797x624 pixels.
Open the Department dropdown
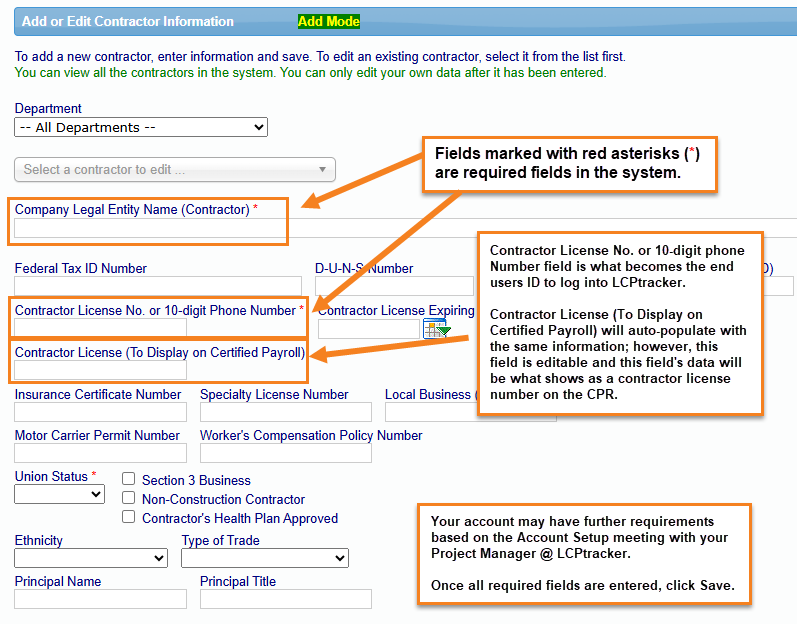point(141,127)
